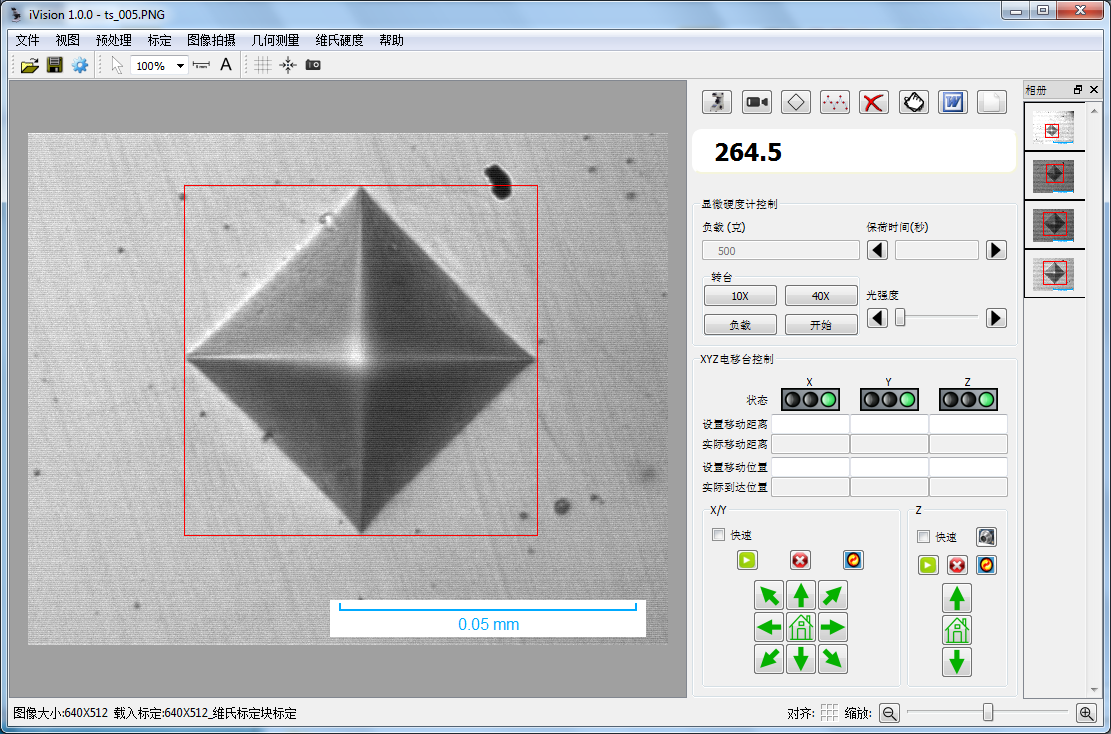This screenshot has width=1111, height=734.
Task: Click the video camera icon button
Action: 757,102
